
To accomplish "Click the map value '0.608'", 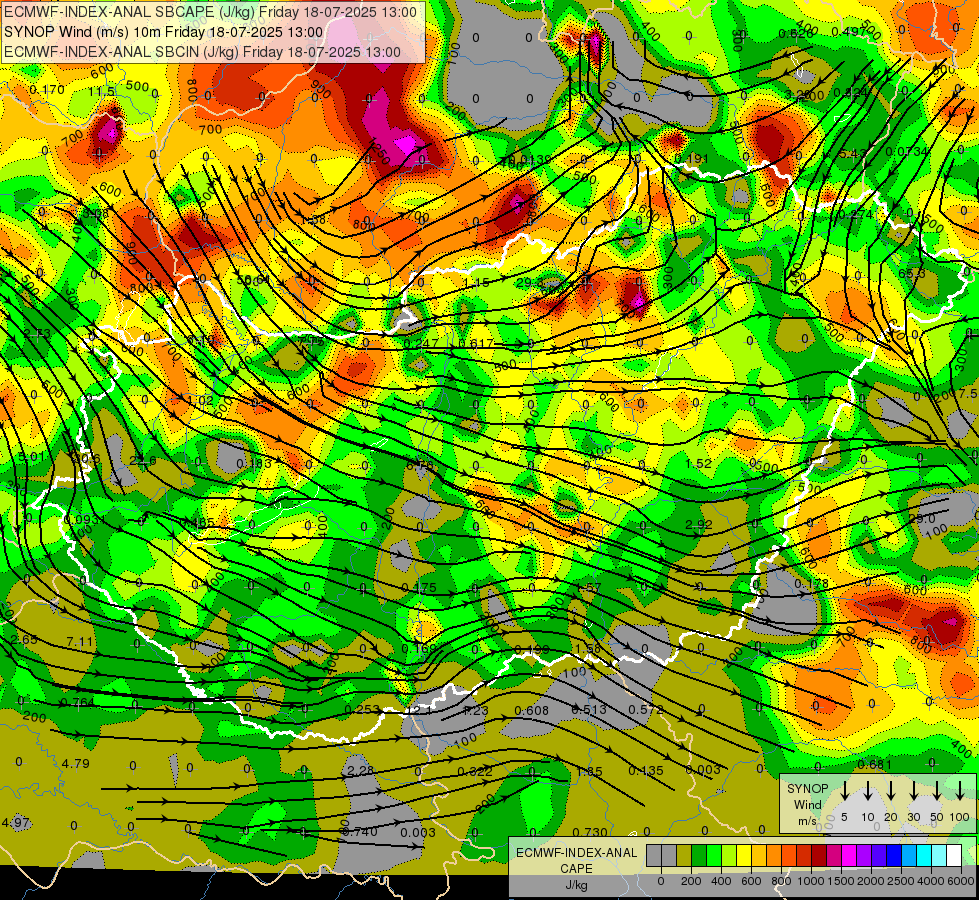I will click(531, 710).
